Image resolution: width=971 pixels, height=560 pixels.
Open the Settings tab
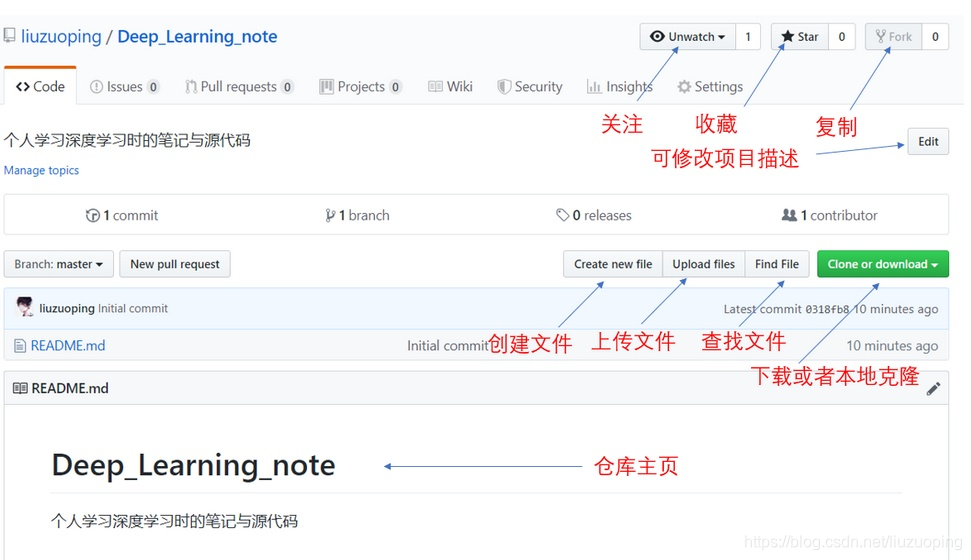point(710,87)
